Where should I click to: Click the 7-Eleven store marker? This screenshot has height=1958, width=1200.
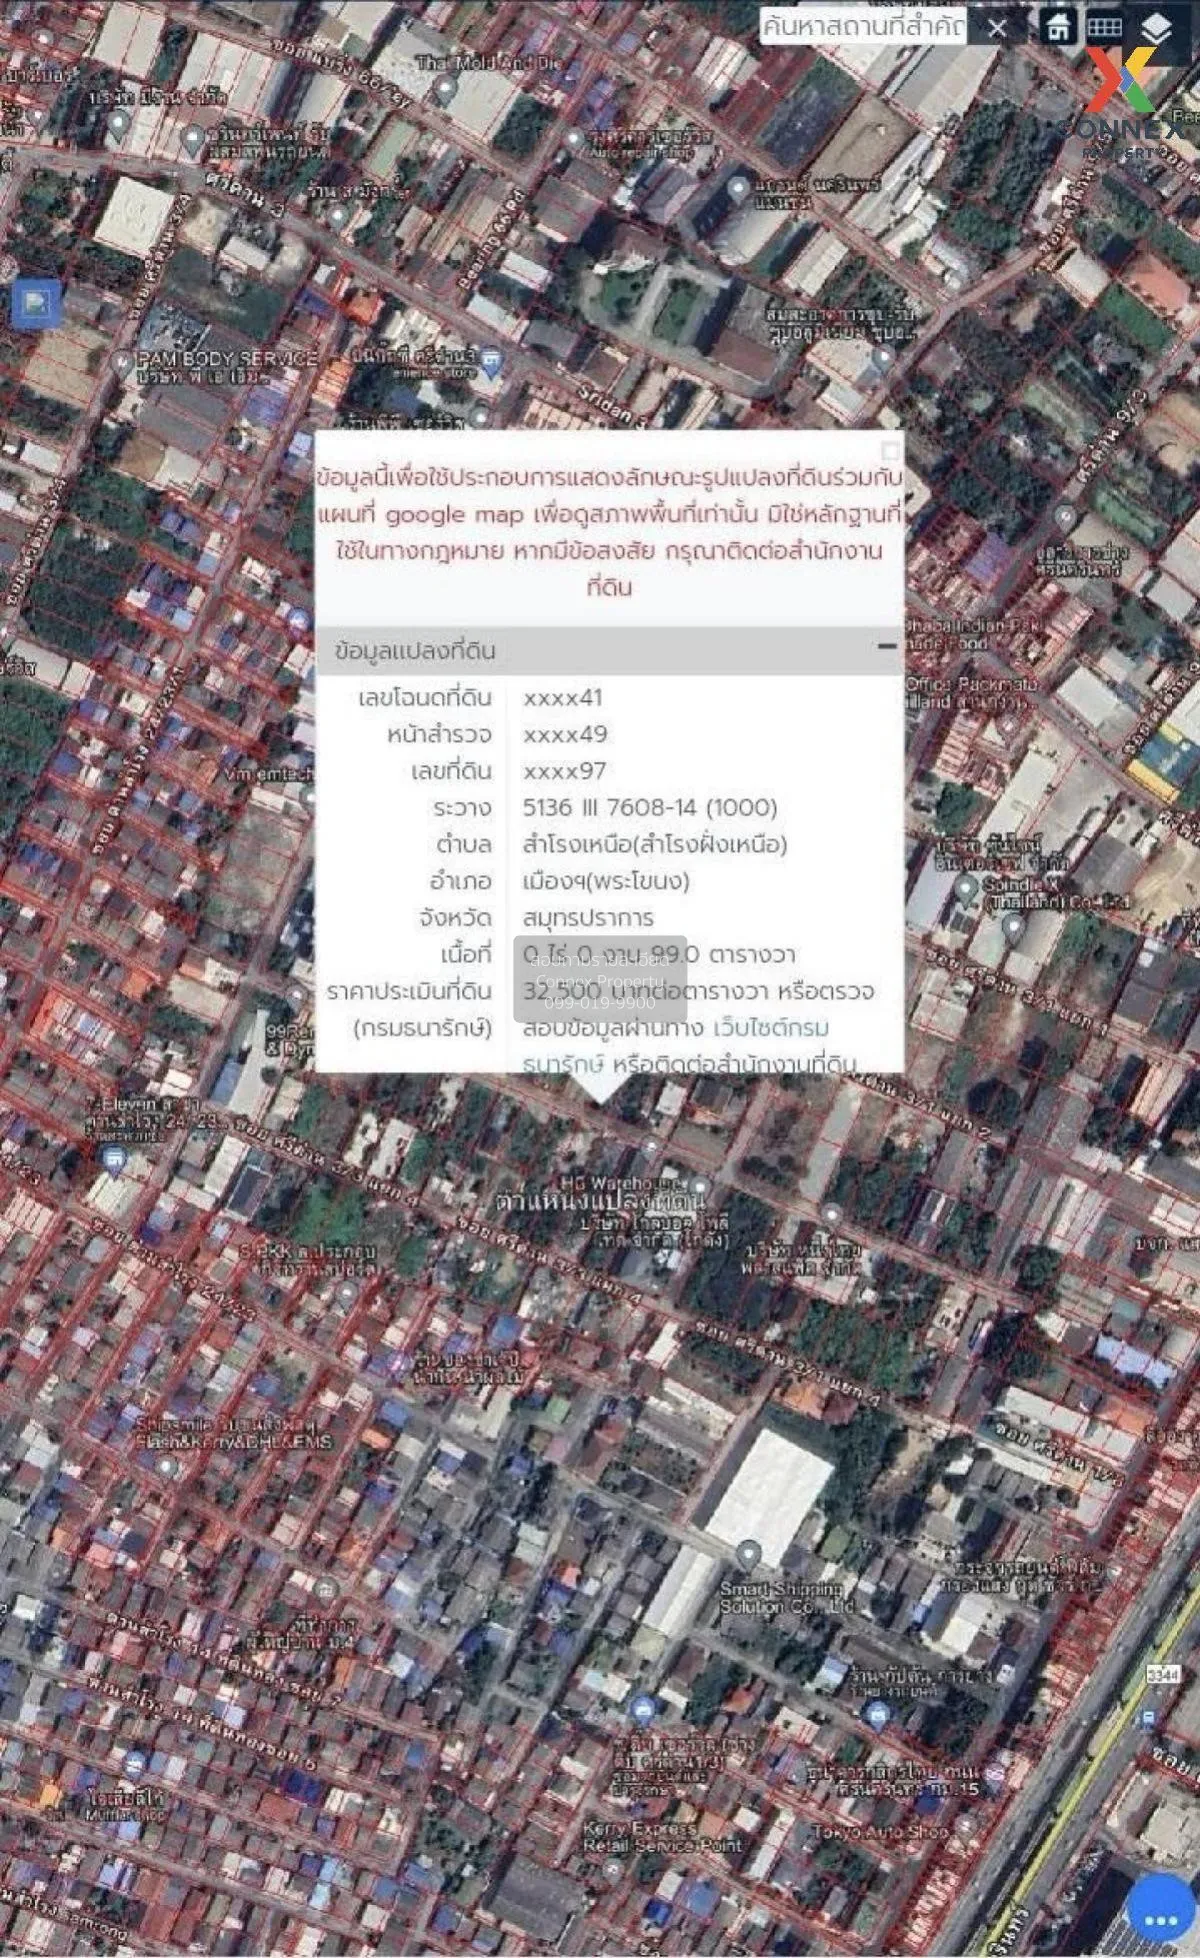[x=114, y=1160]
